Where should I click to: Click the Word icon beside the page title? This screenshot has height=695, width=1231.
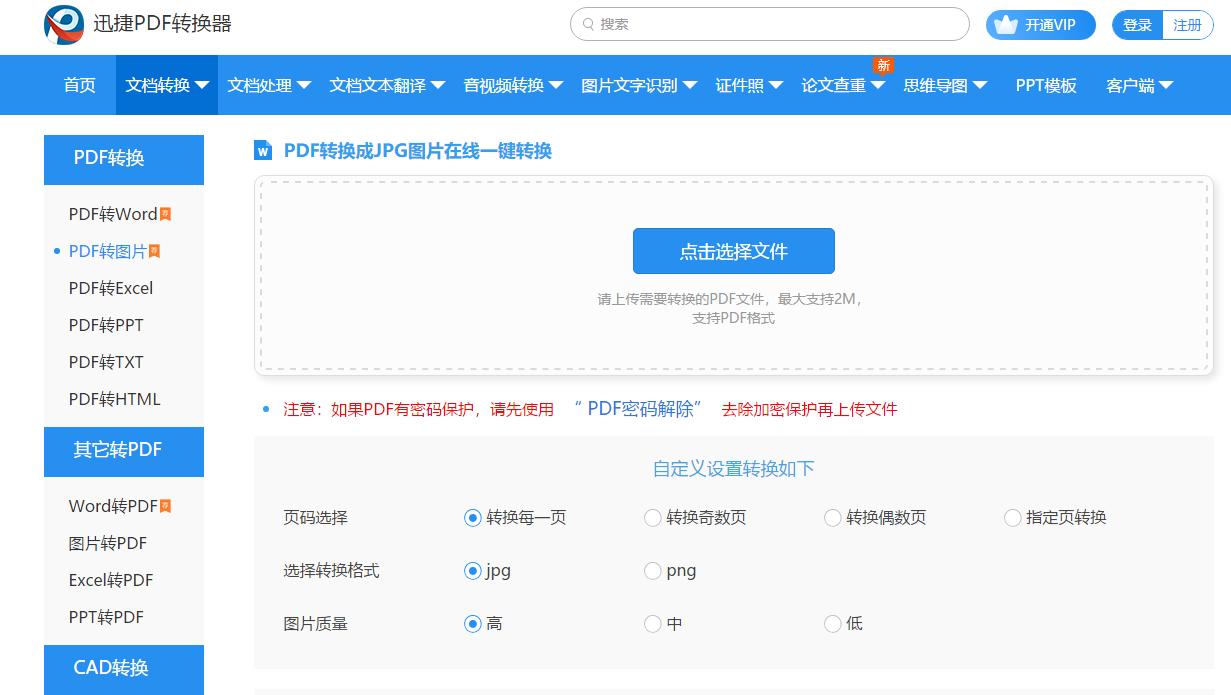[263, 151]
